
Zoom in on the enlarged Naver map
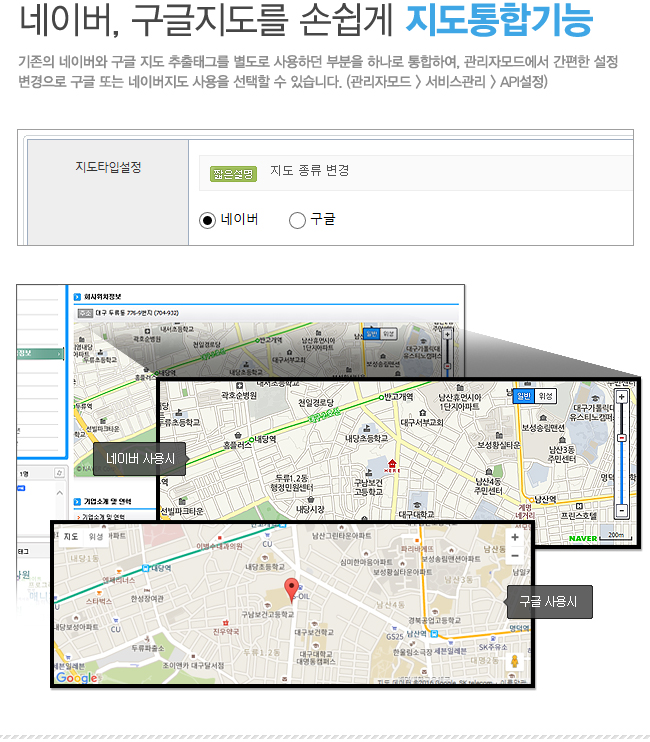point(622,397)
